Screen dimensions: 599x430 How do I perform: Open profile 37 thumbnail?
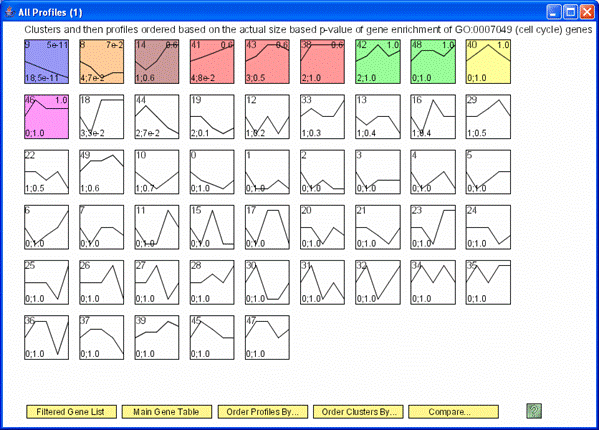pyautogui.click(x=102, y=338)
